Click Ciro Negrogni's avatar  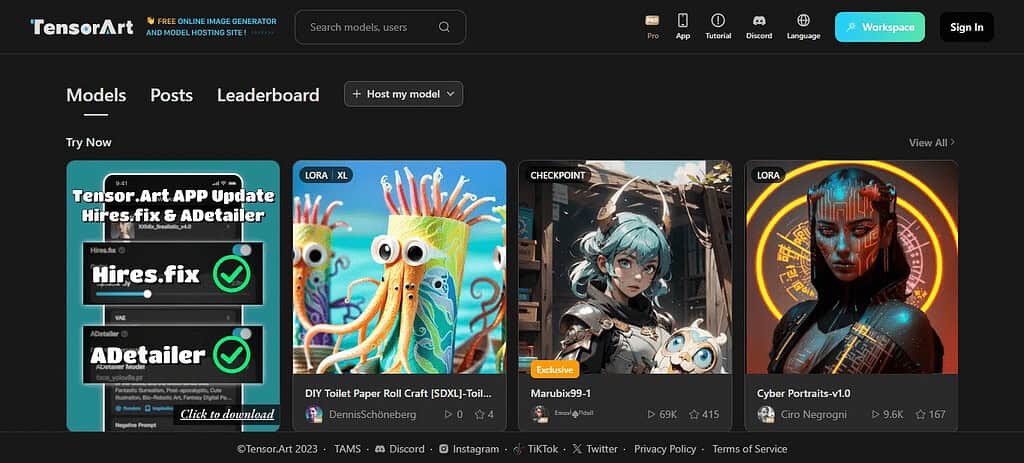point(766,414)
